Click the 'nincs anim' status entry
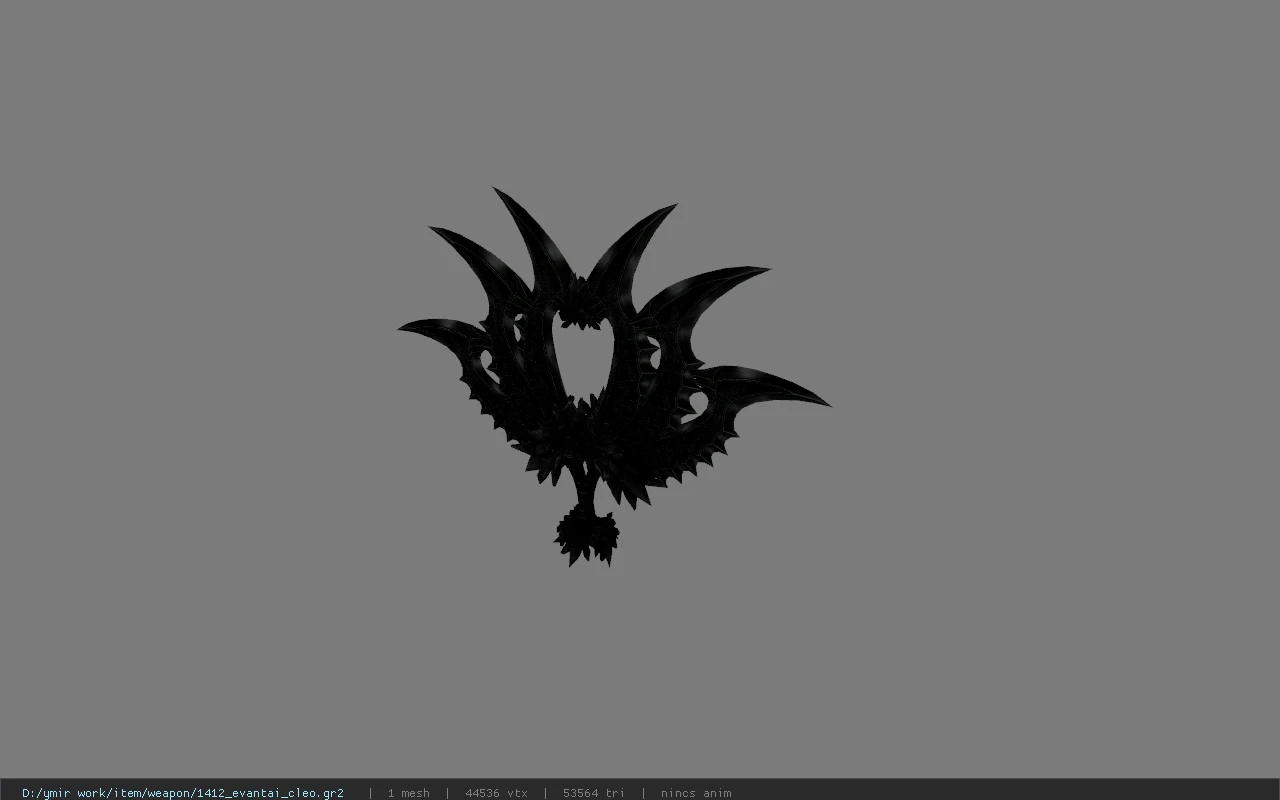Image resolution: width=1280 pixels, height=800 pixels. 696,793
